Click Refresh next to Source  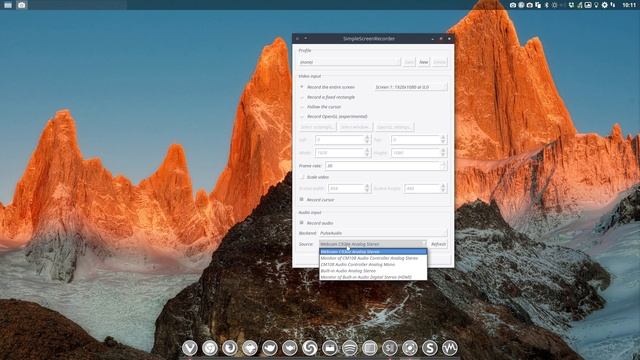(438, 244)
